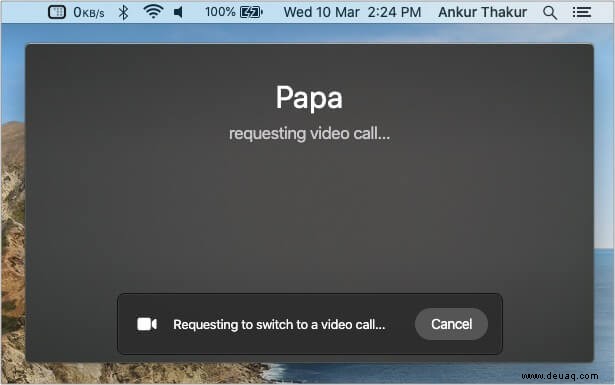Viewport: 615px width, 385px height.
Task: Cancel the video call request
Action: tap(451, 324)
